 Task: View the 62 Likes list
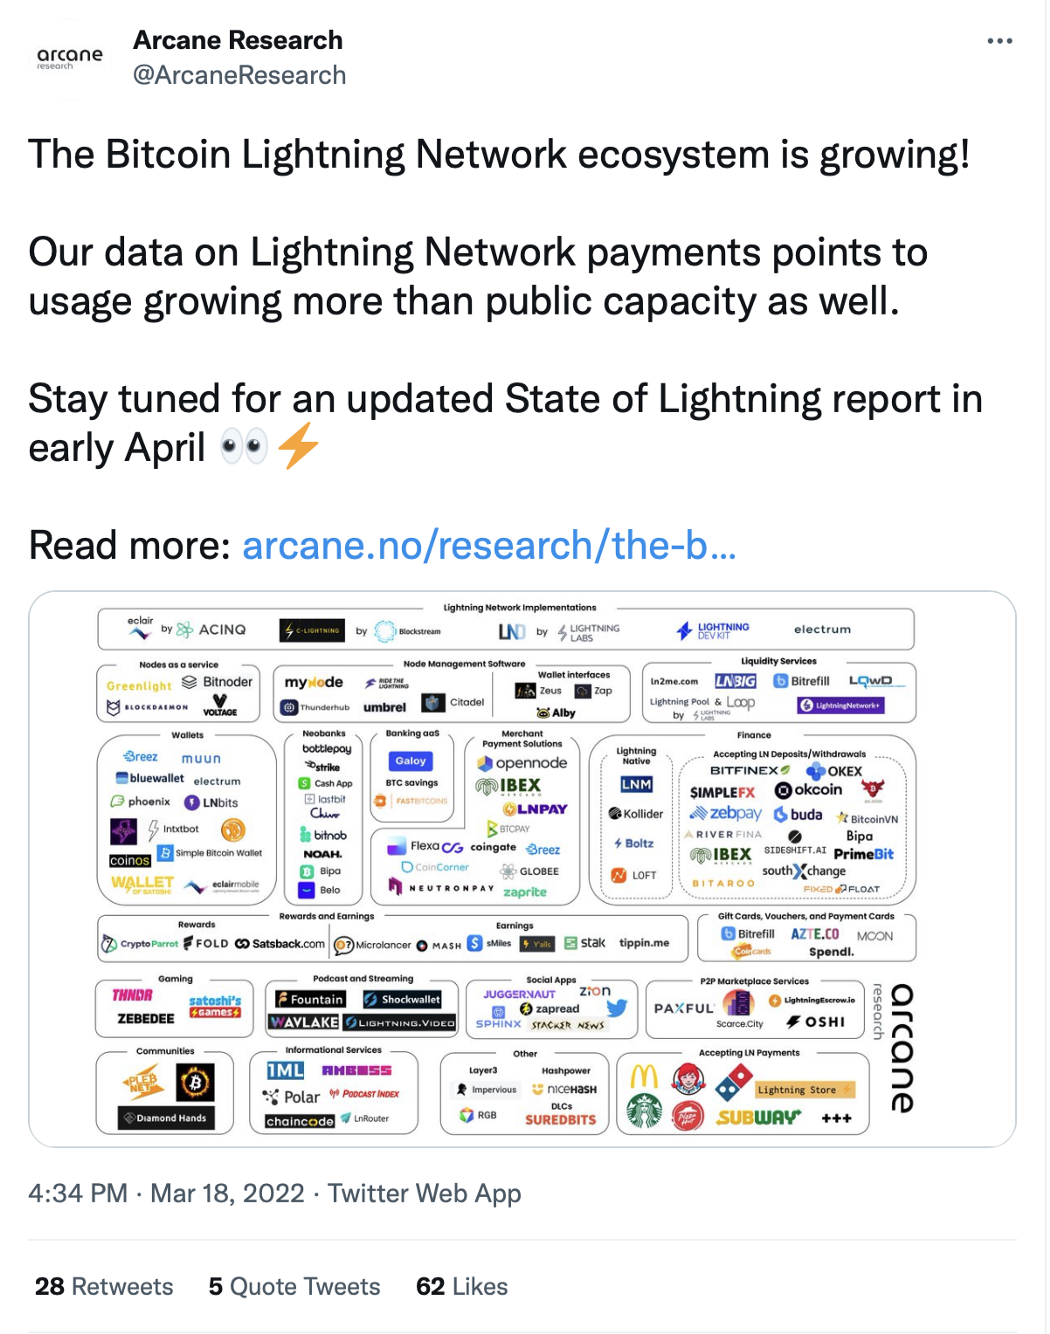tap(462, 1287)
